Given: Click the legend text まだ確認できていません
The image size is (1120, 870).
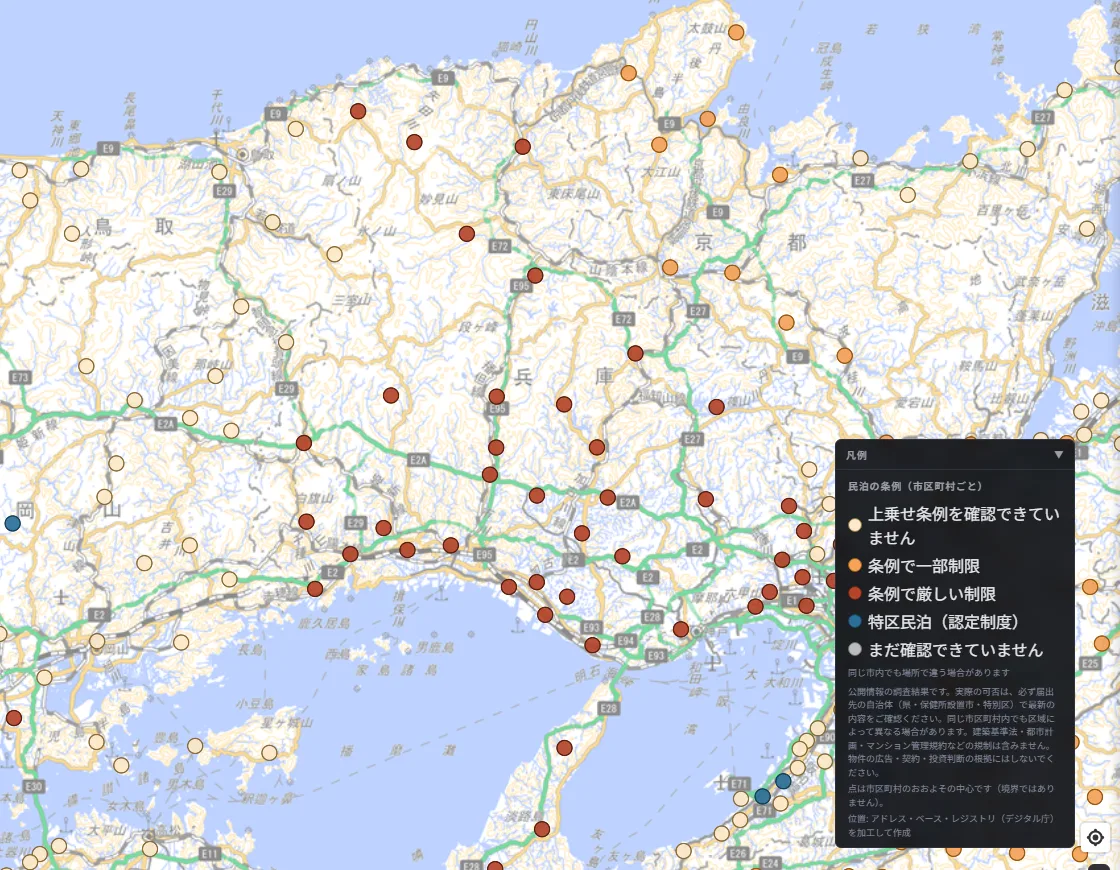Looking at the screenshot, I should (956, 649).
